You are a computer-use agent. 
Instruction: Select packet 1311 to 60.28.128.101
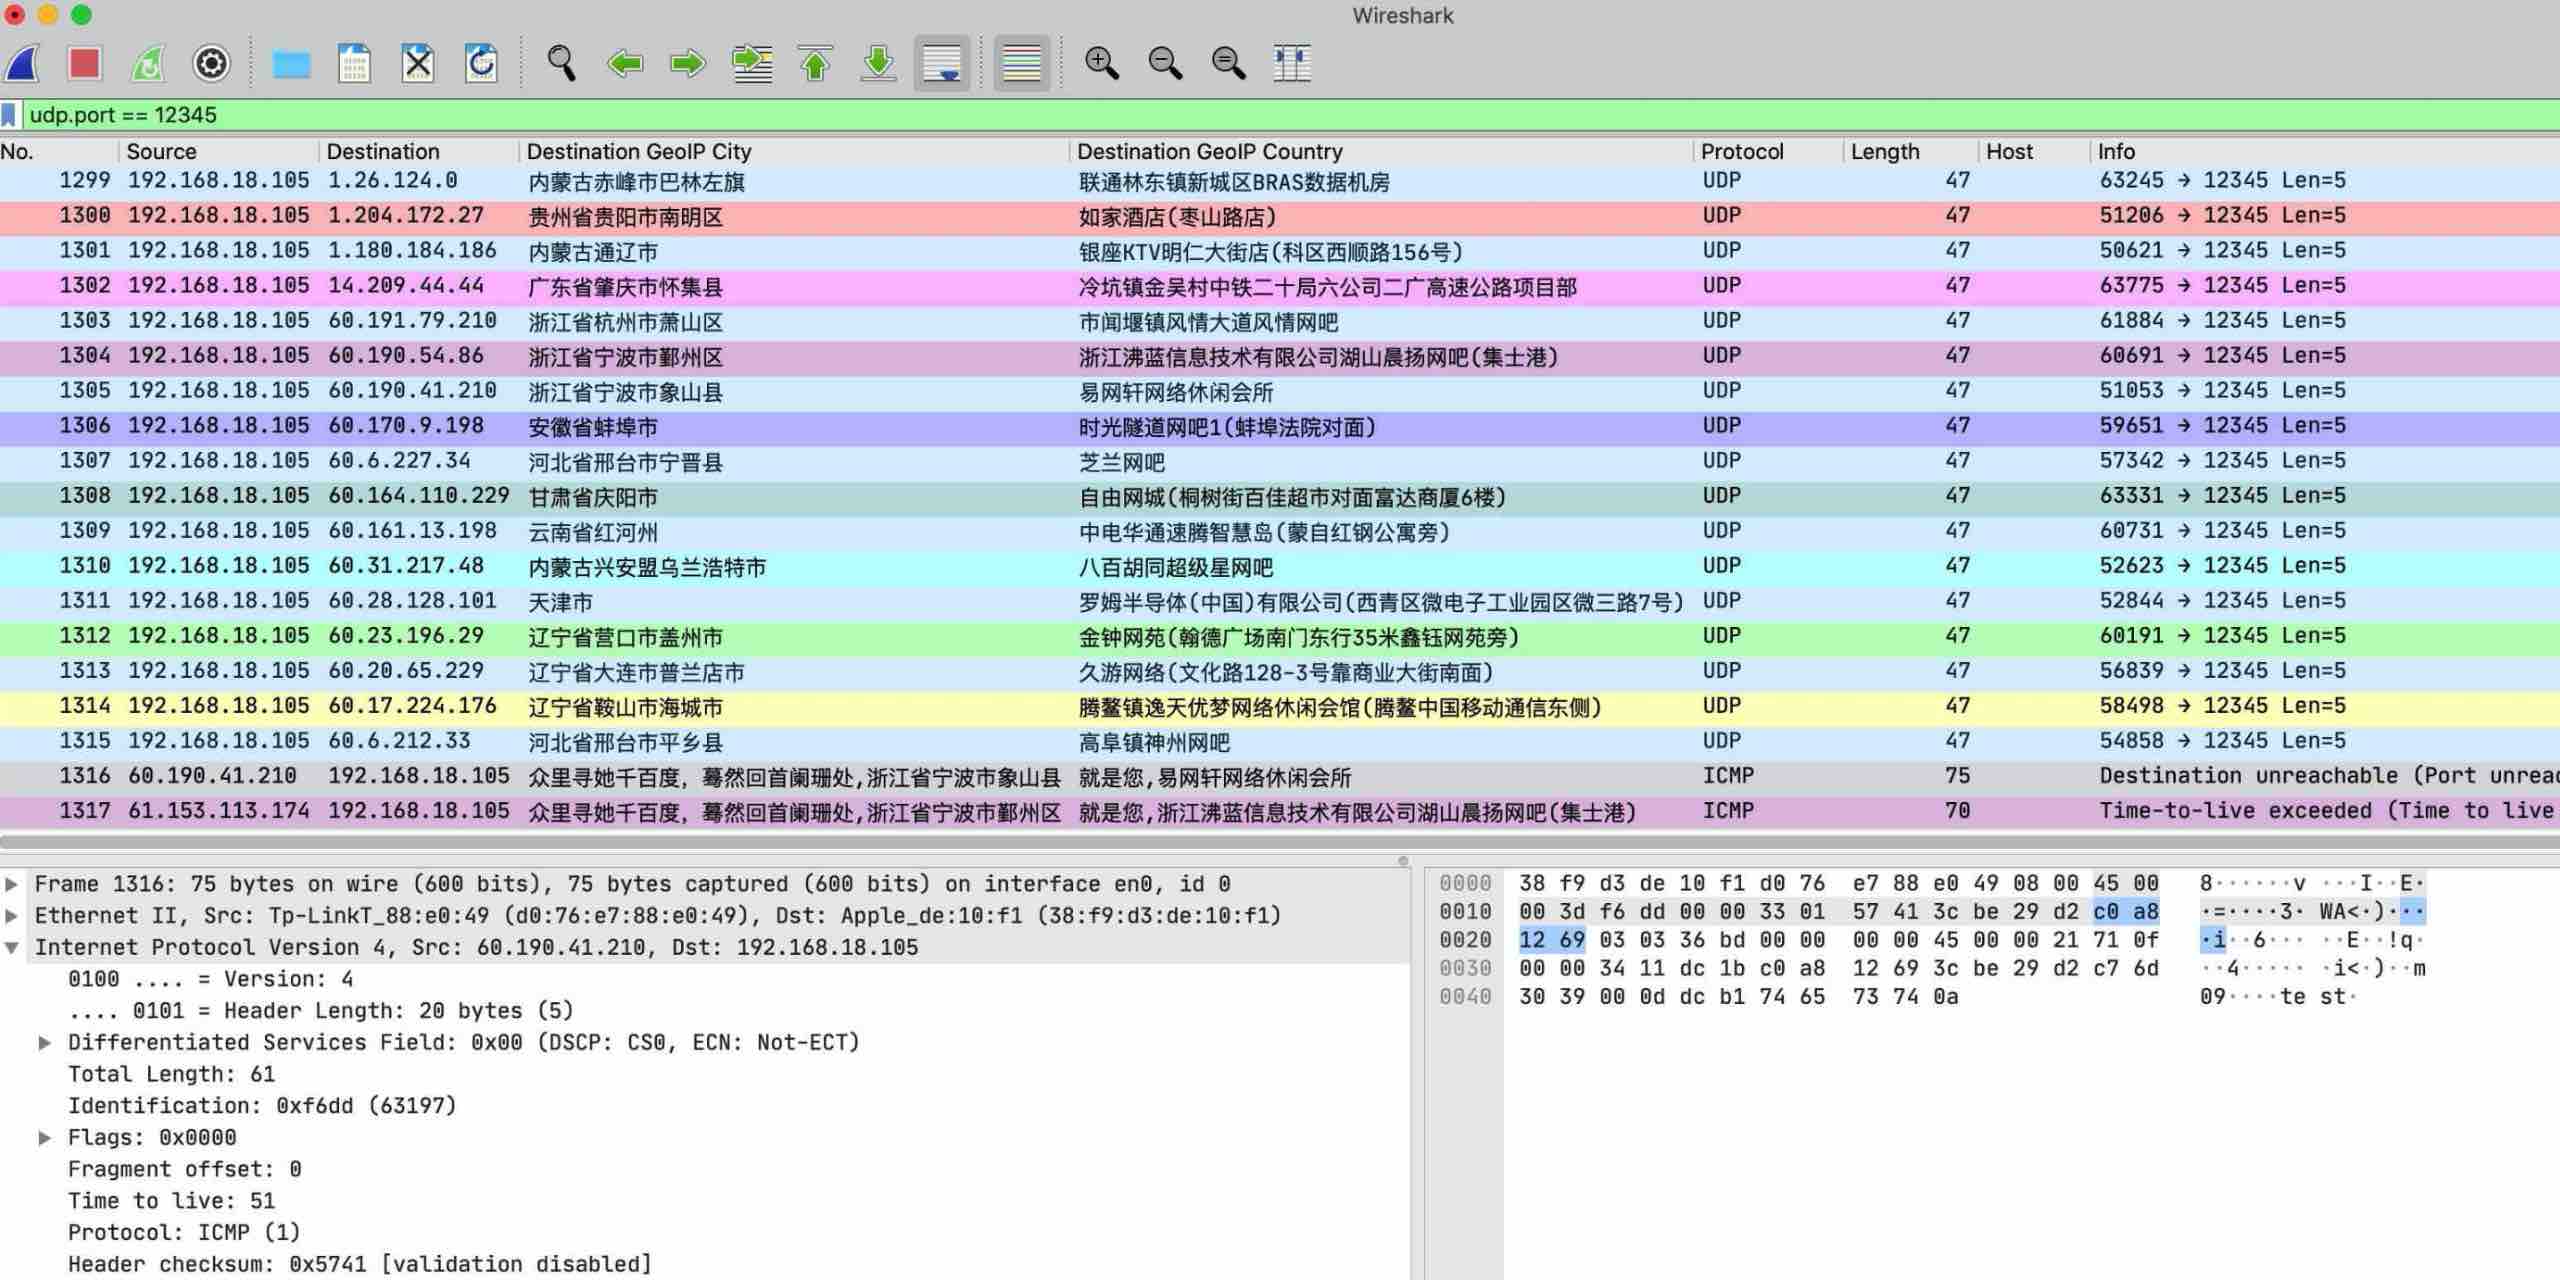[1280, 601]
